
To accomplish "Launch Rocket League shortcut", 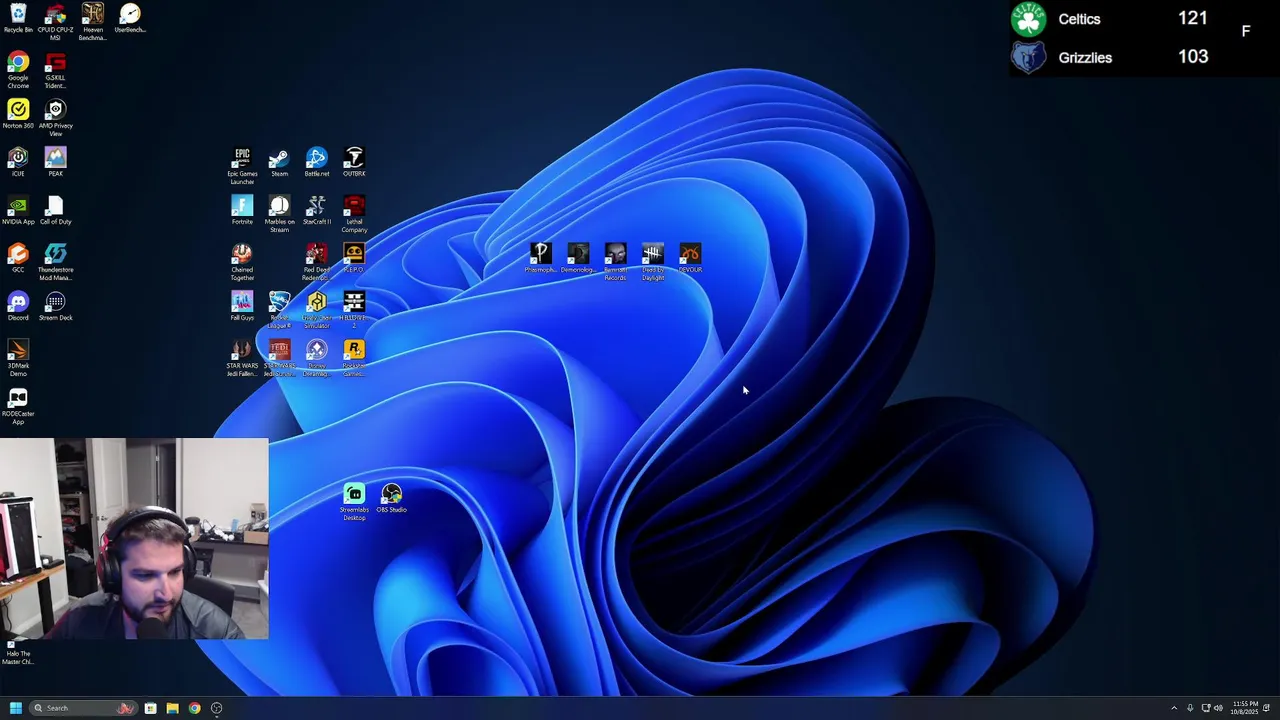I will (279, 310).
